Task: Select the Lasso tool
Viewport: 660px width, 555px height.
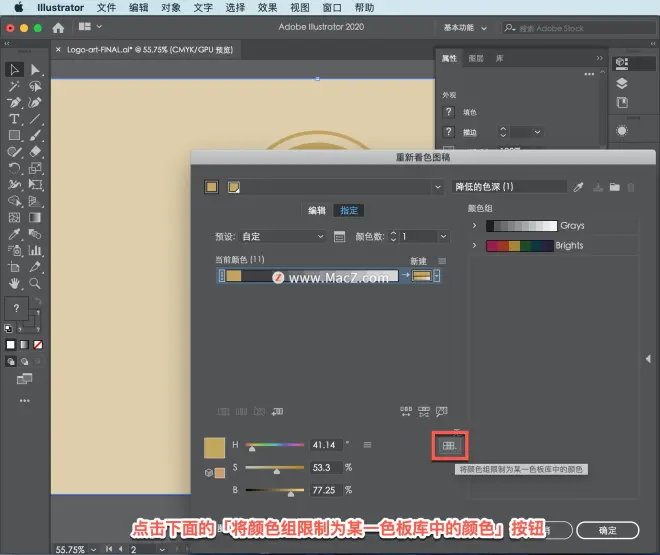Action: [35, 86]
